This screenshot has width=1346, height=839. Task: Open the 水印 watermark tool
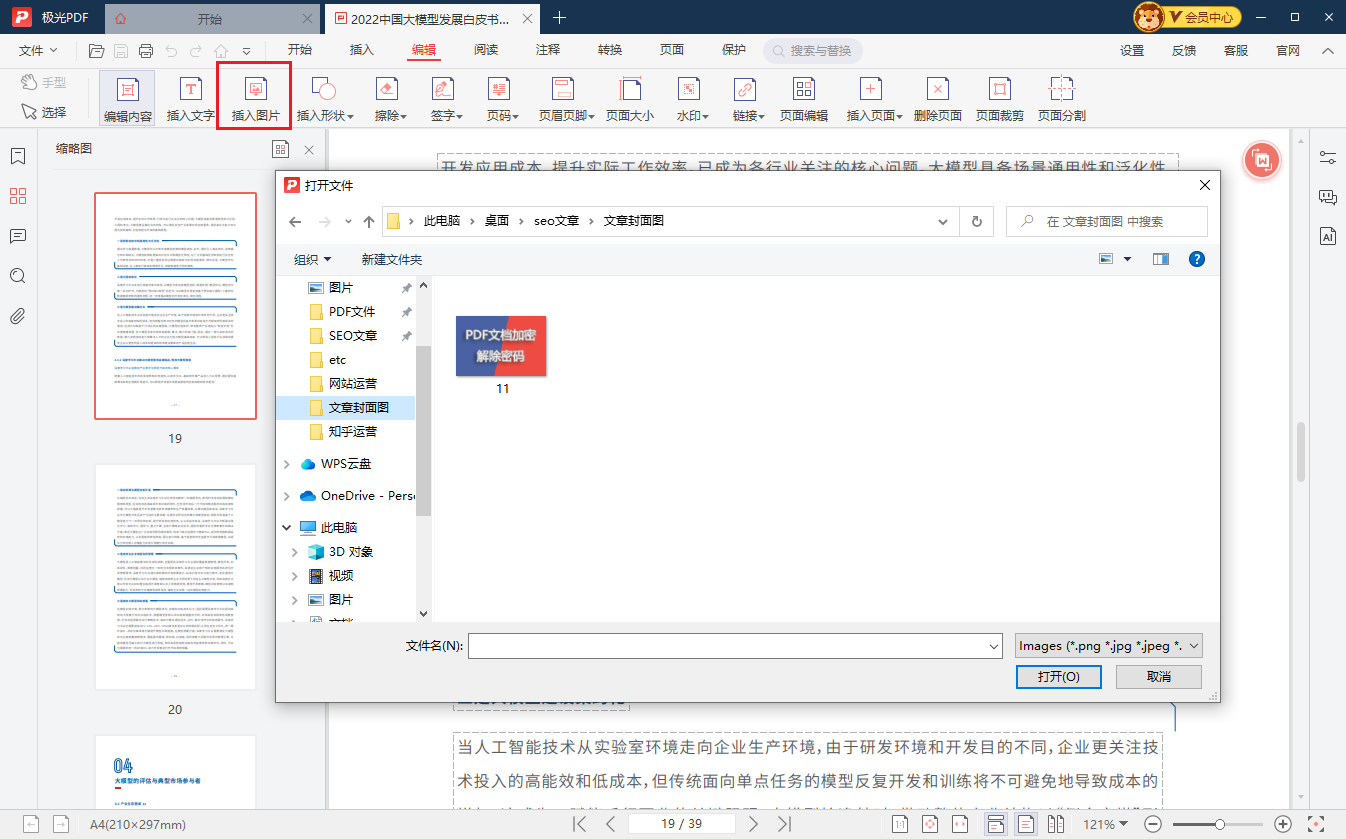coord(692,99)
